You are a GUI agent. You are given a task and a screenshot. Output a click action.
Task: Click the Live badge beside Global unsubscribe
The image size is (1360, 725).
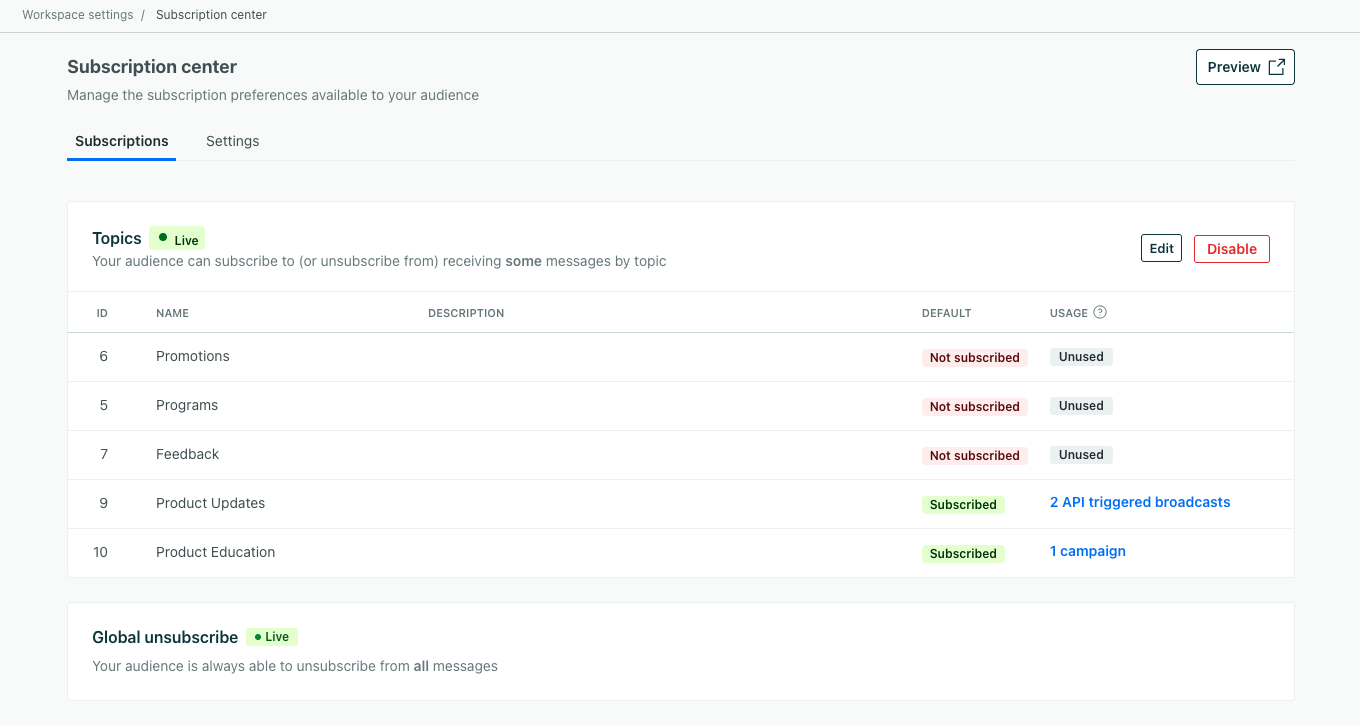(x=271, y=636)
